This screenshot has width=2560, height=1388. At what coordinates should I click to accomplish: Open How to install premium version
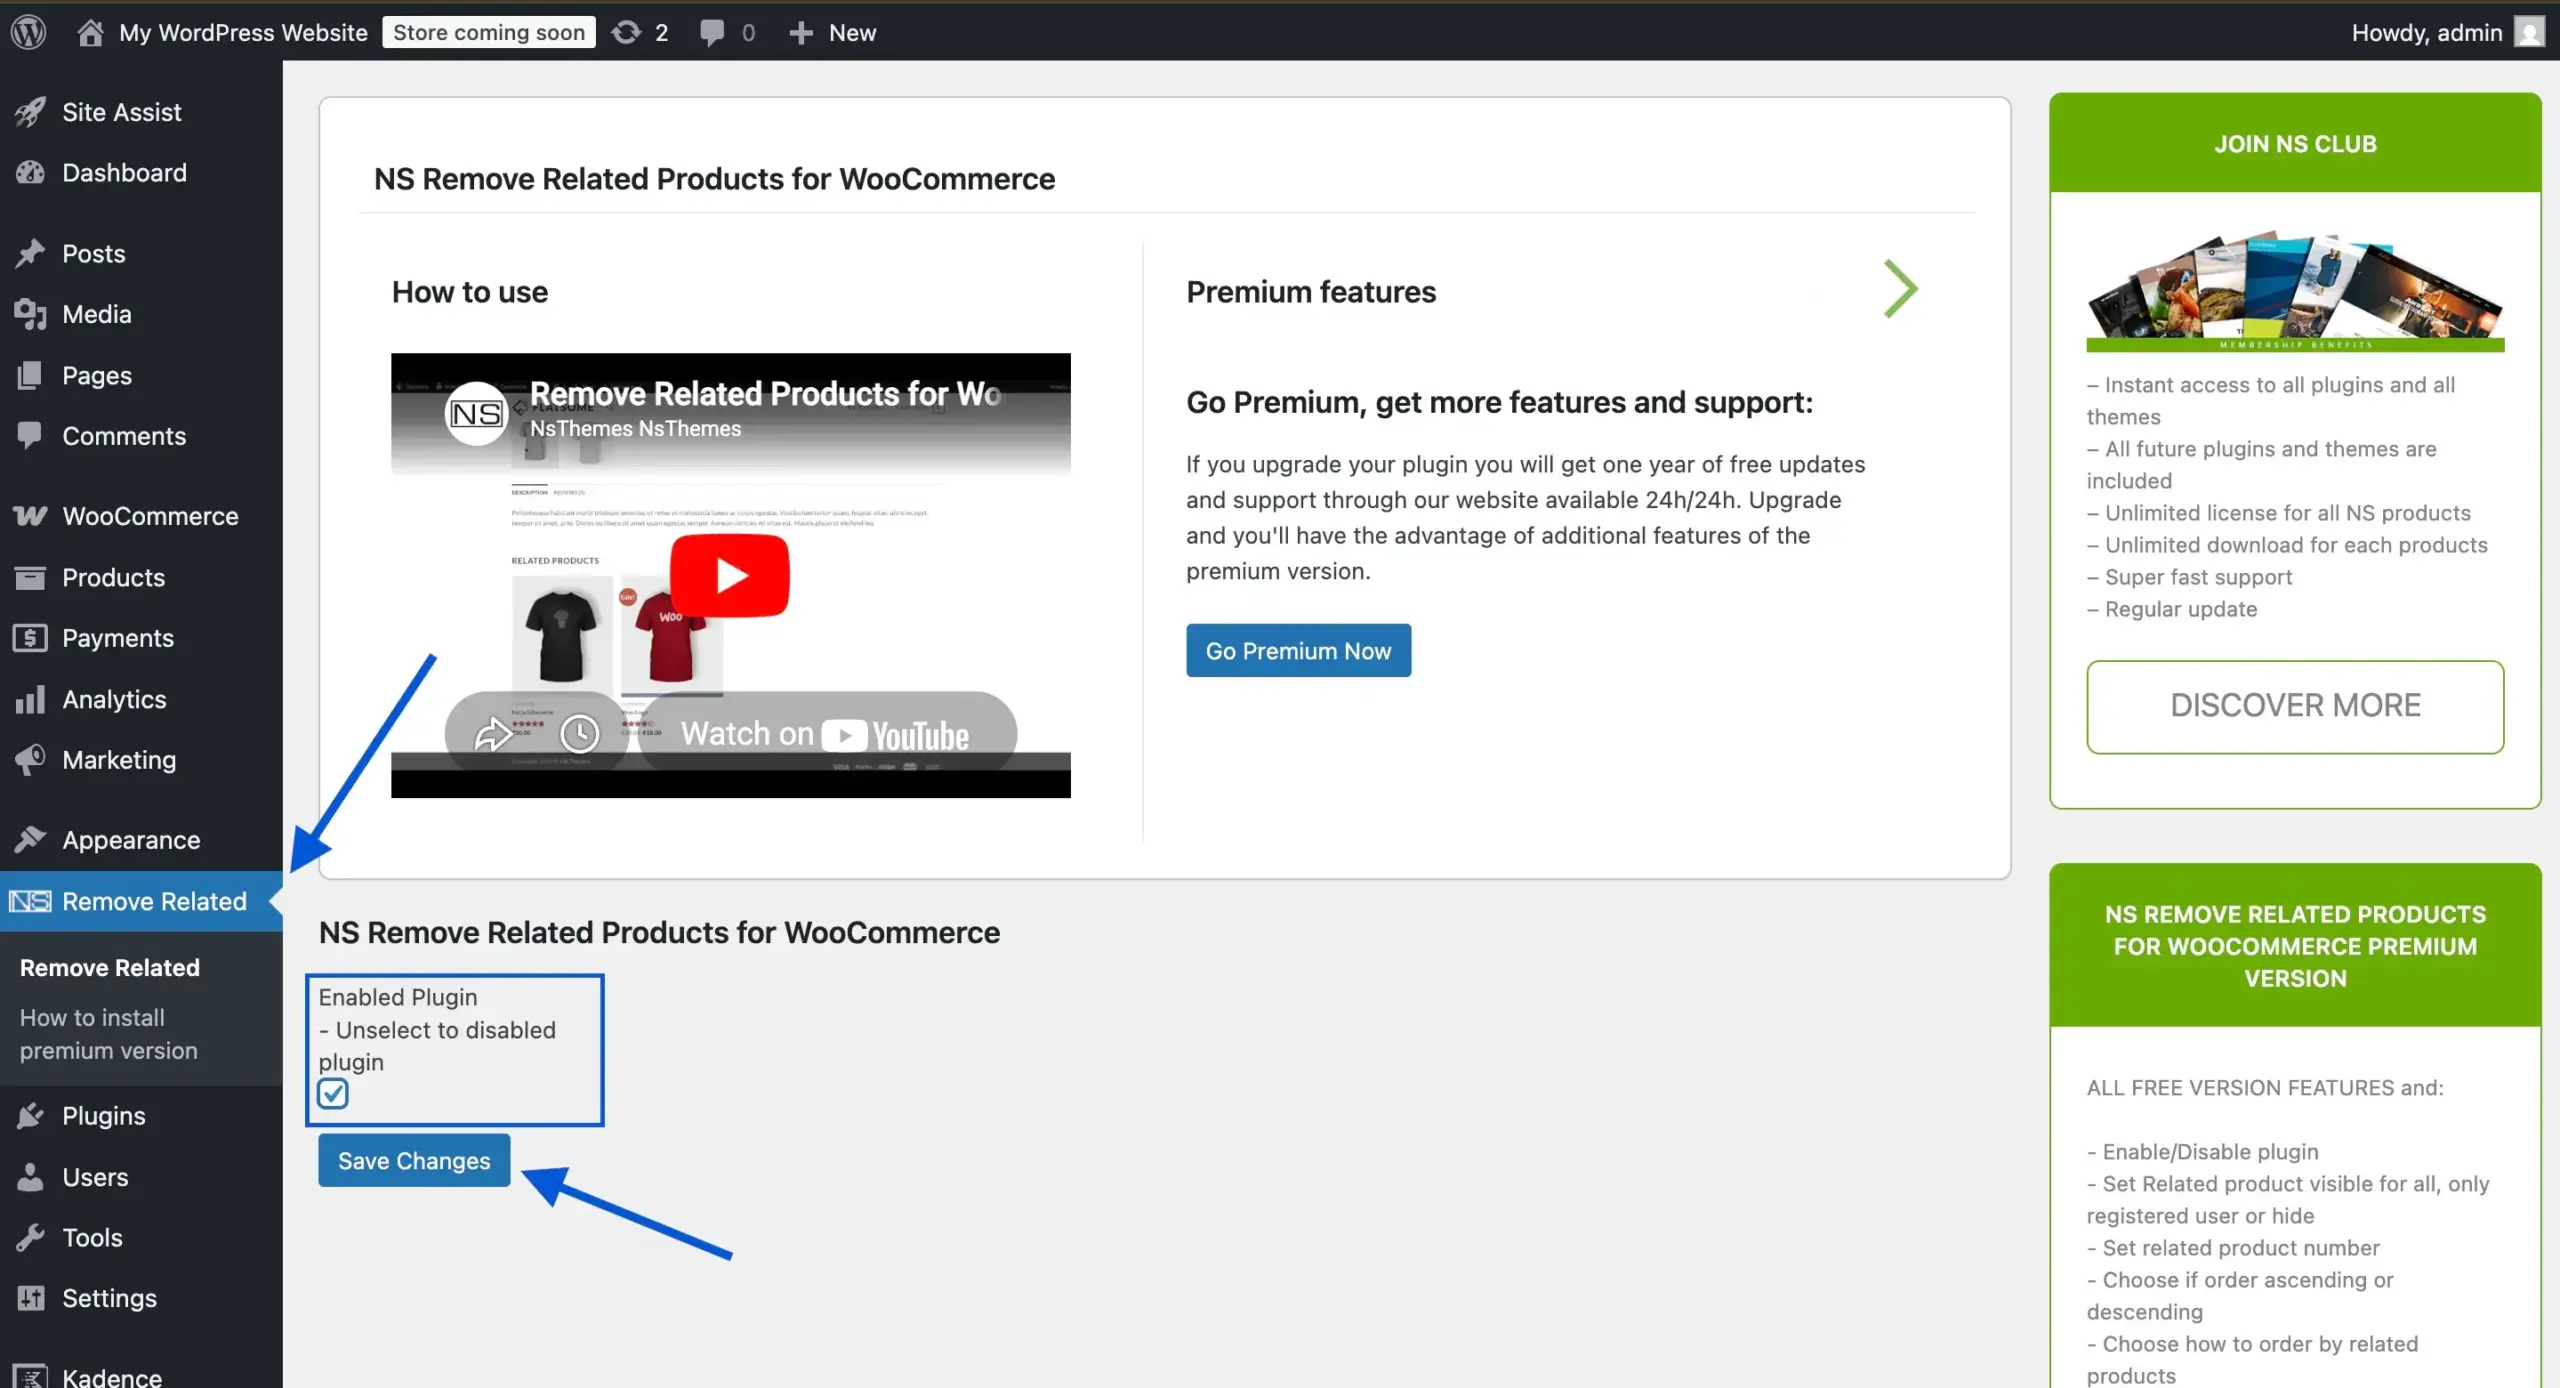click(109, 1033)
